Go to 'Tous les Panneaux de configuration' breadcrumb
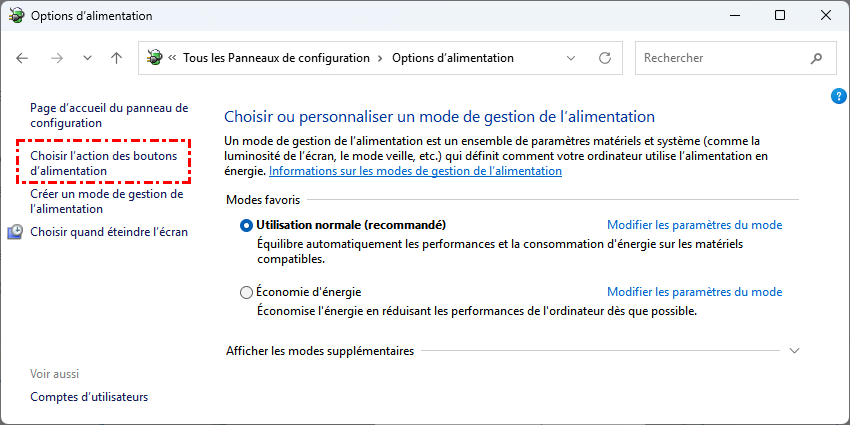850x425 pixels. pyautogui.click(x=275, y=58)
